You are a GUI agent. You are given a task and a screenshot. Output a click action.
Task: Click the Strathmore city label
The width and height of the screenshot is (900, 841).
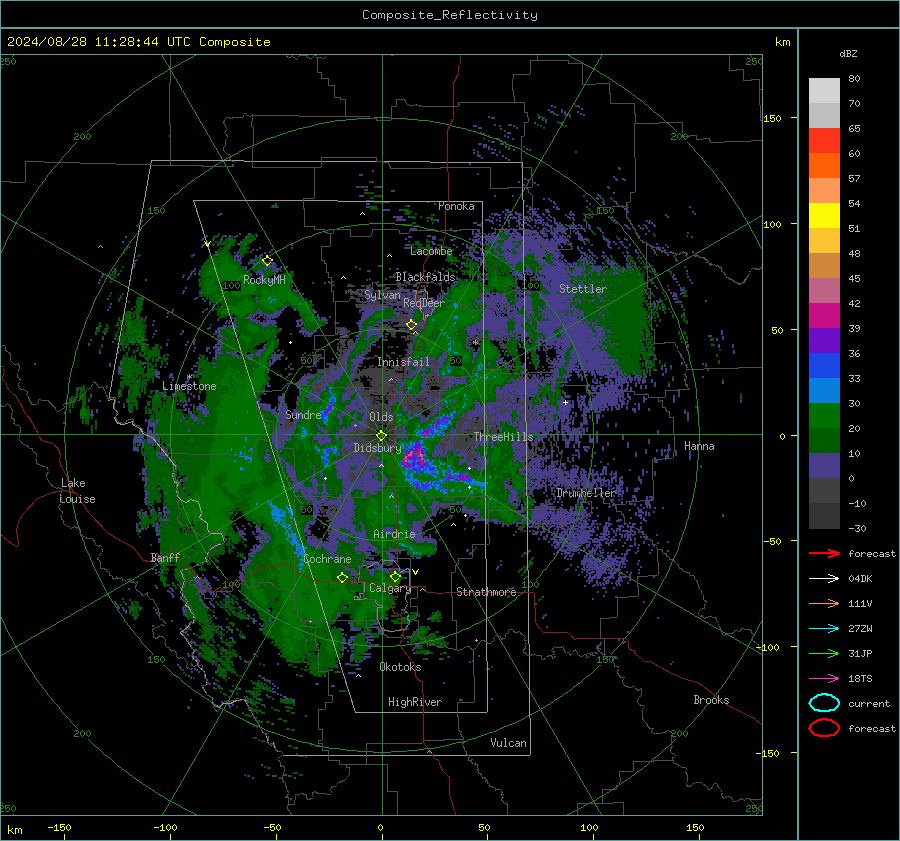(x=486, y=592)
